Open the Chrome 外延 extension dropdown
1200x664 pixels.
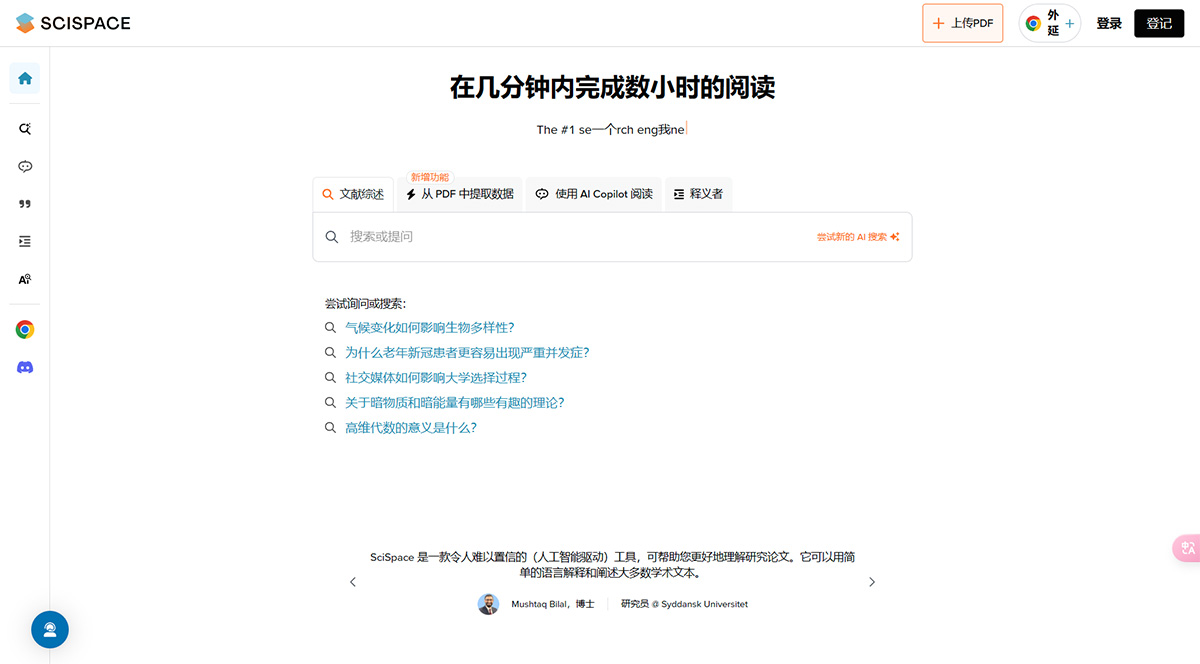coord(1048,22)
